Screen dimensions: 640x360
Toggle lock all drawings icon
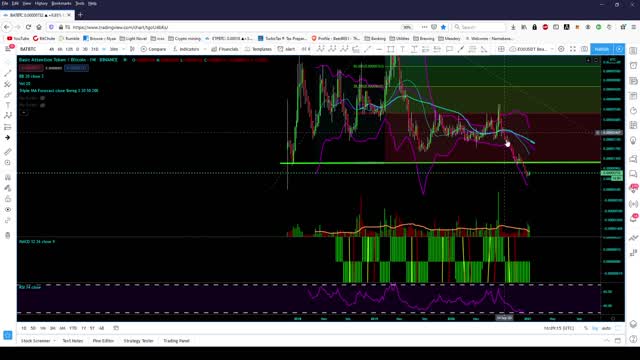pyautogui.click(x=8, y=199)
